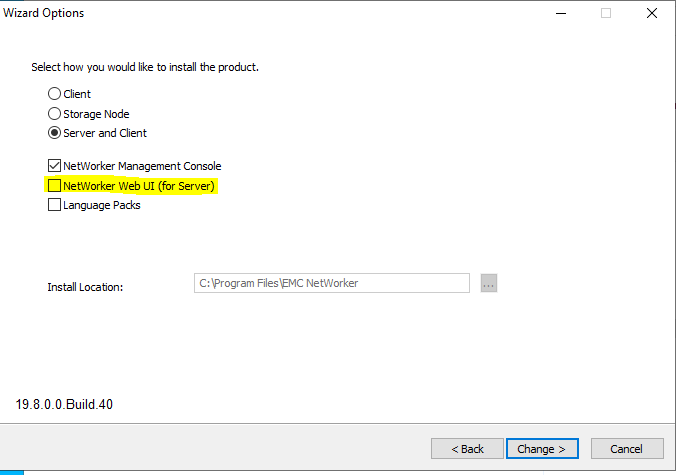Click the browse button with three dots

488,283
